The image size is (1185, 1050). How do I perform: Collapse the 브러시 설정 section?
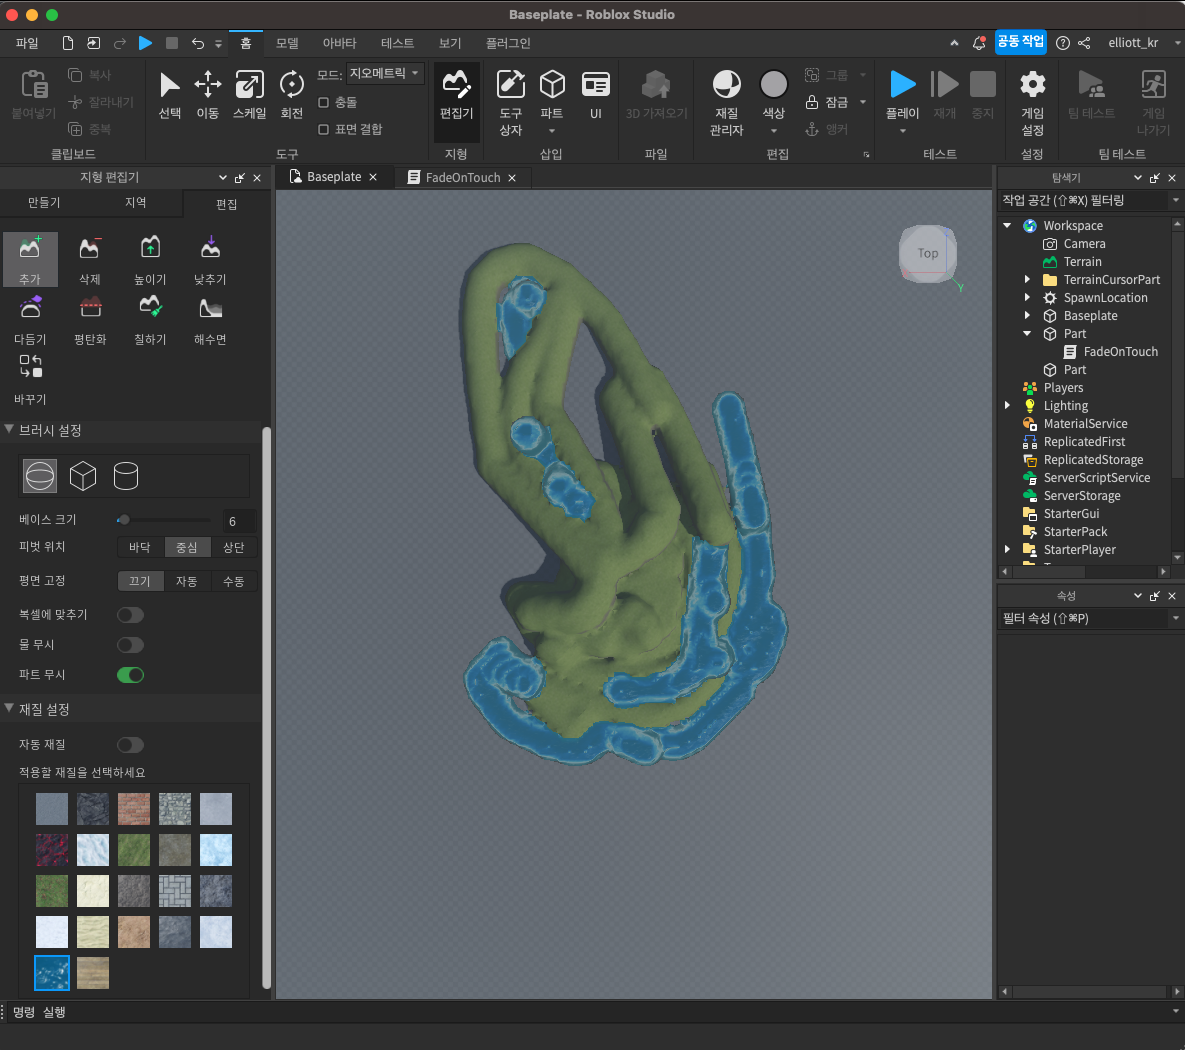click(x=9, y=429)
